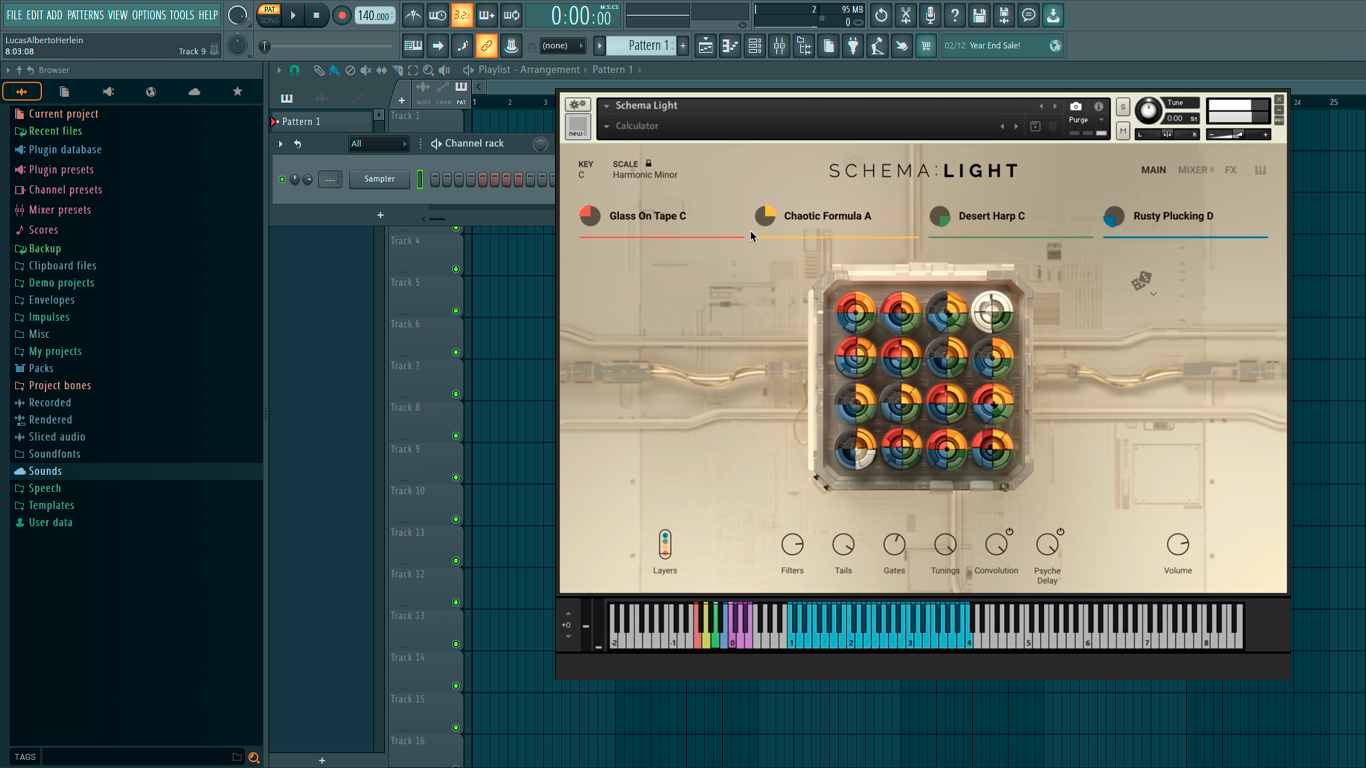Toggle Track 12 mute switch in playlist
This screenshot has height=768, width=1366.
tap(456, 603)
